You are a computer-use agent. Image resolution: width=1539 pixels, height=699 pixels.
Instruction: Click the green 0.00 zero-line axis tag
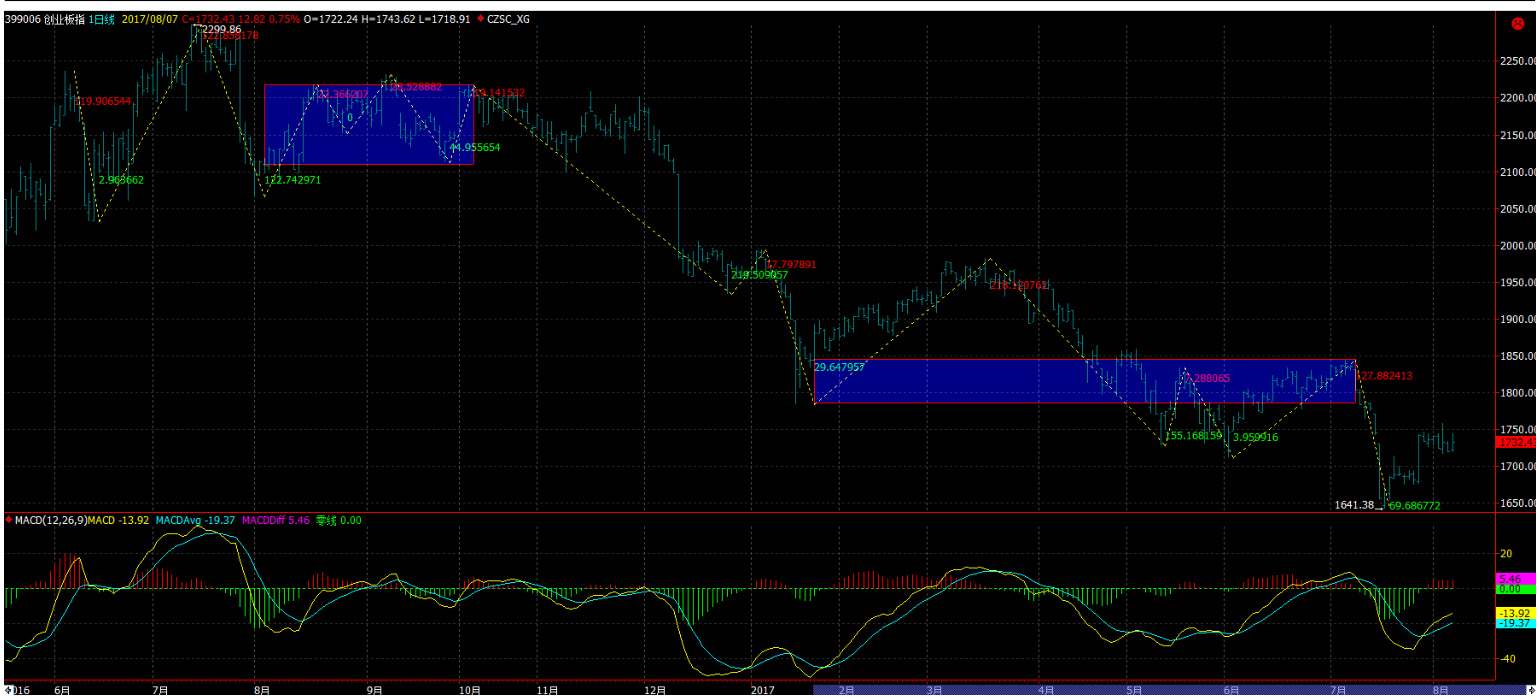(x=1508, y=589)
